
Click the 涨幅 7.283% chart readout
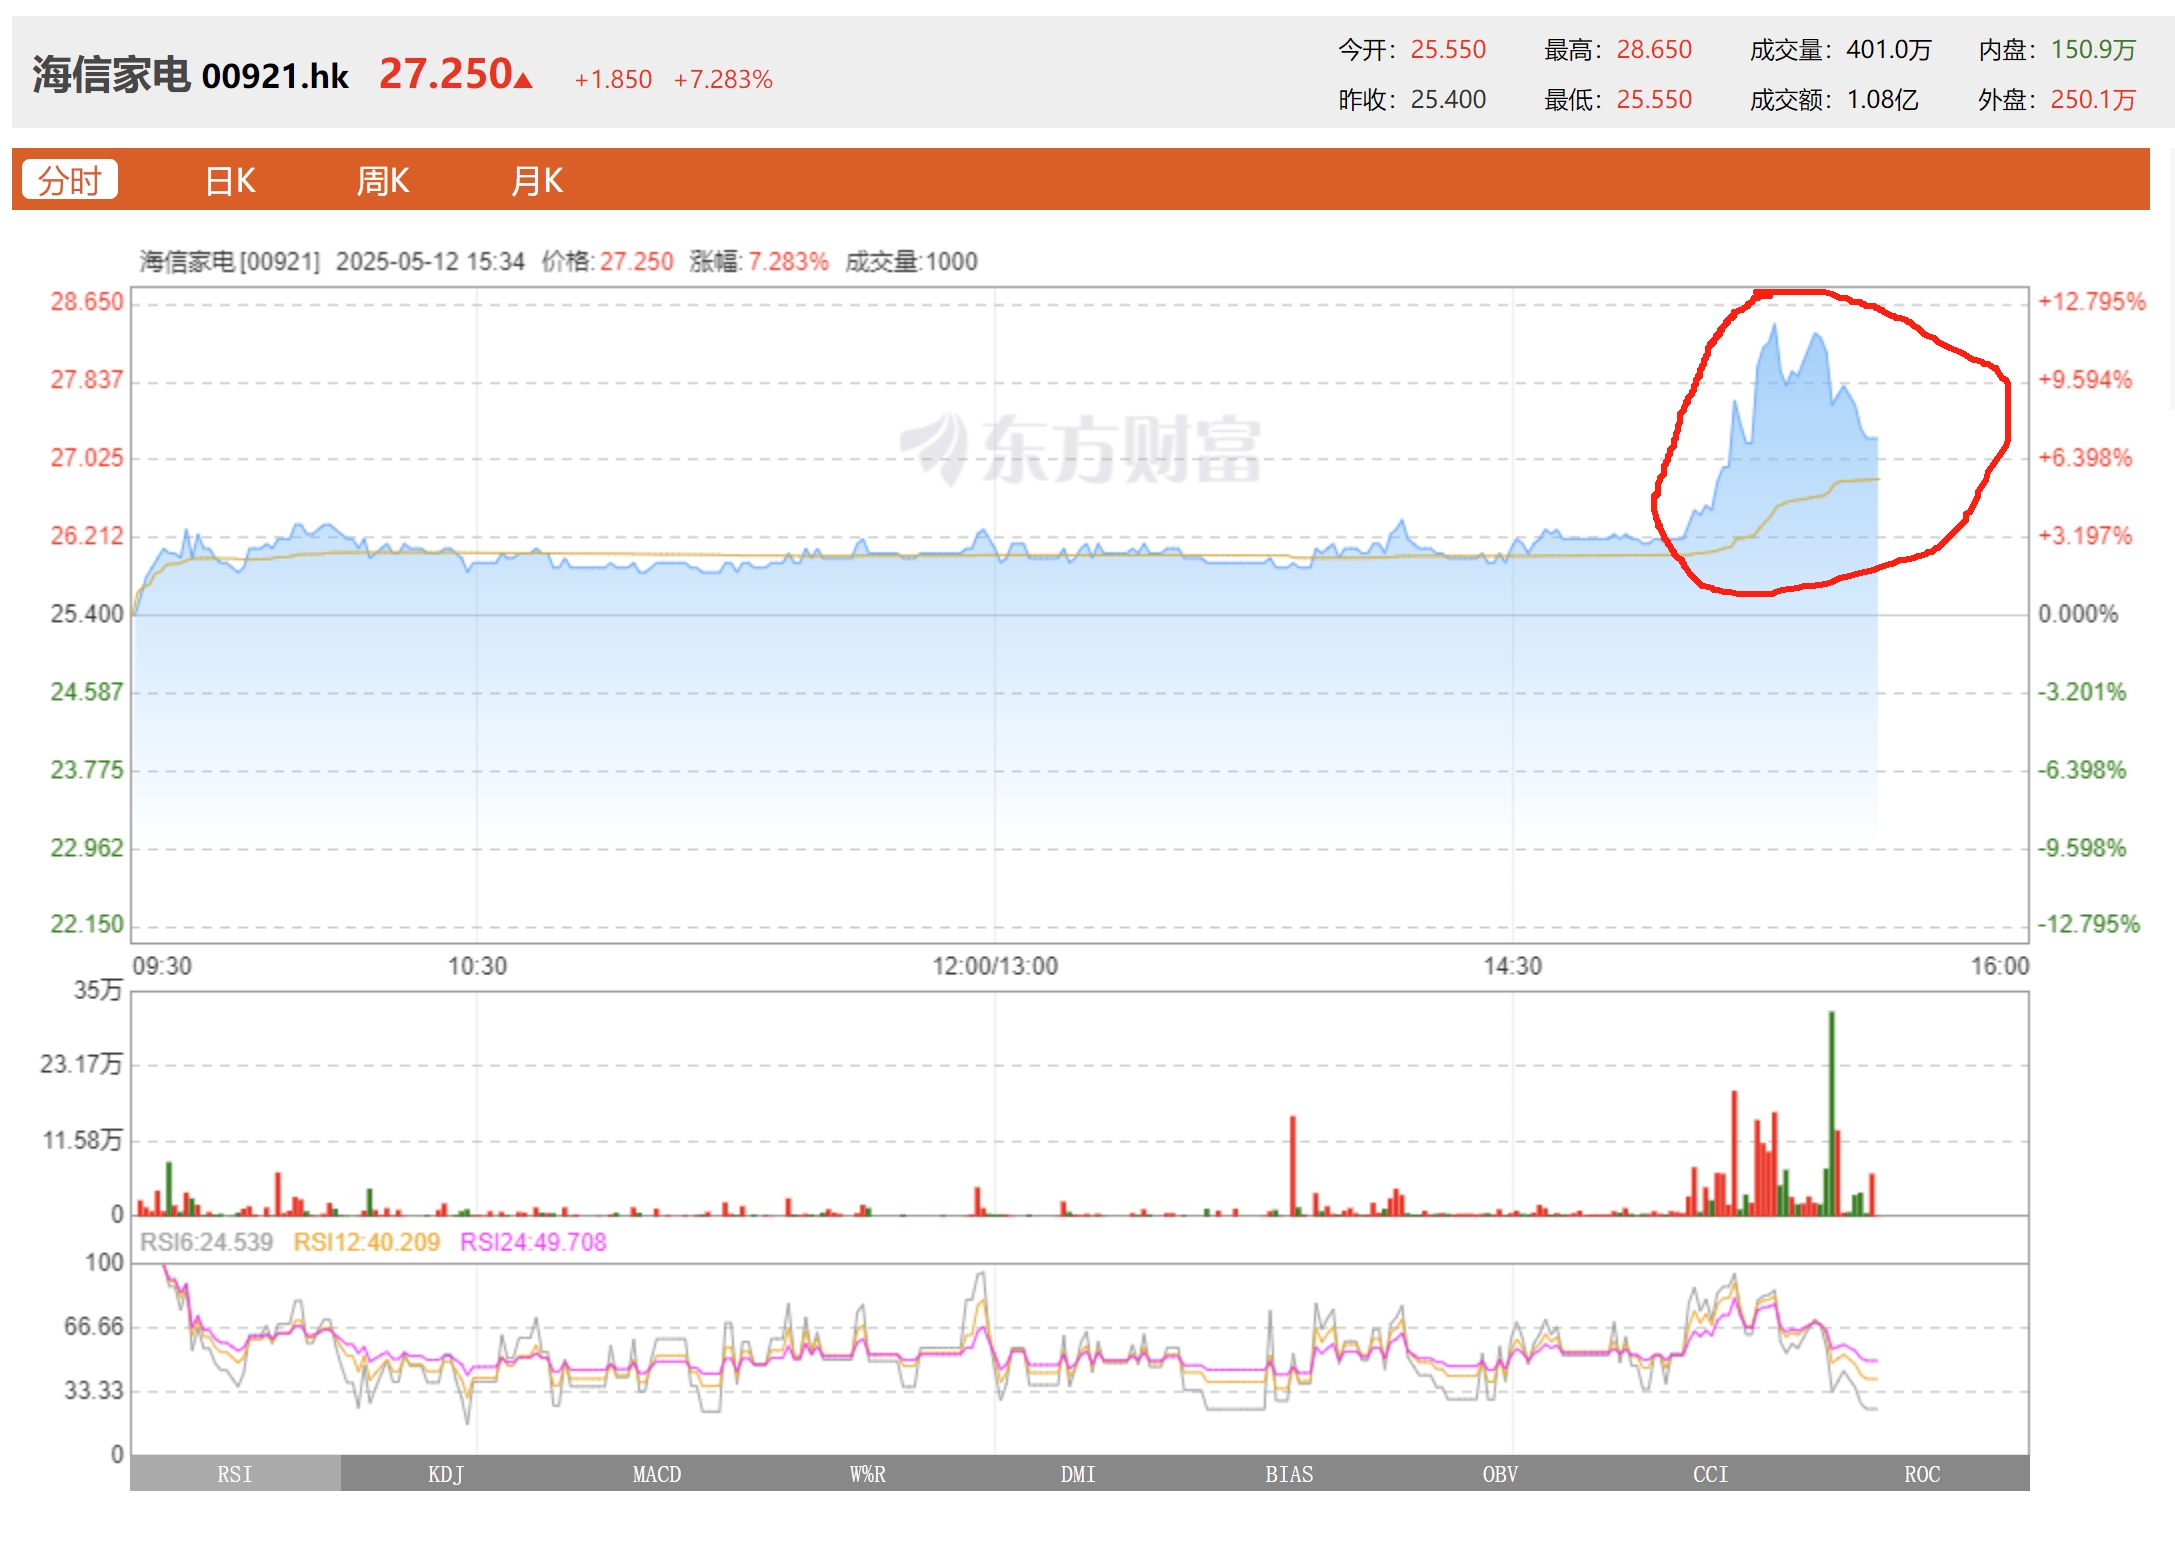pos(759,261)
